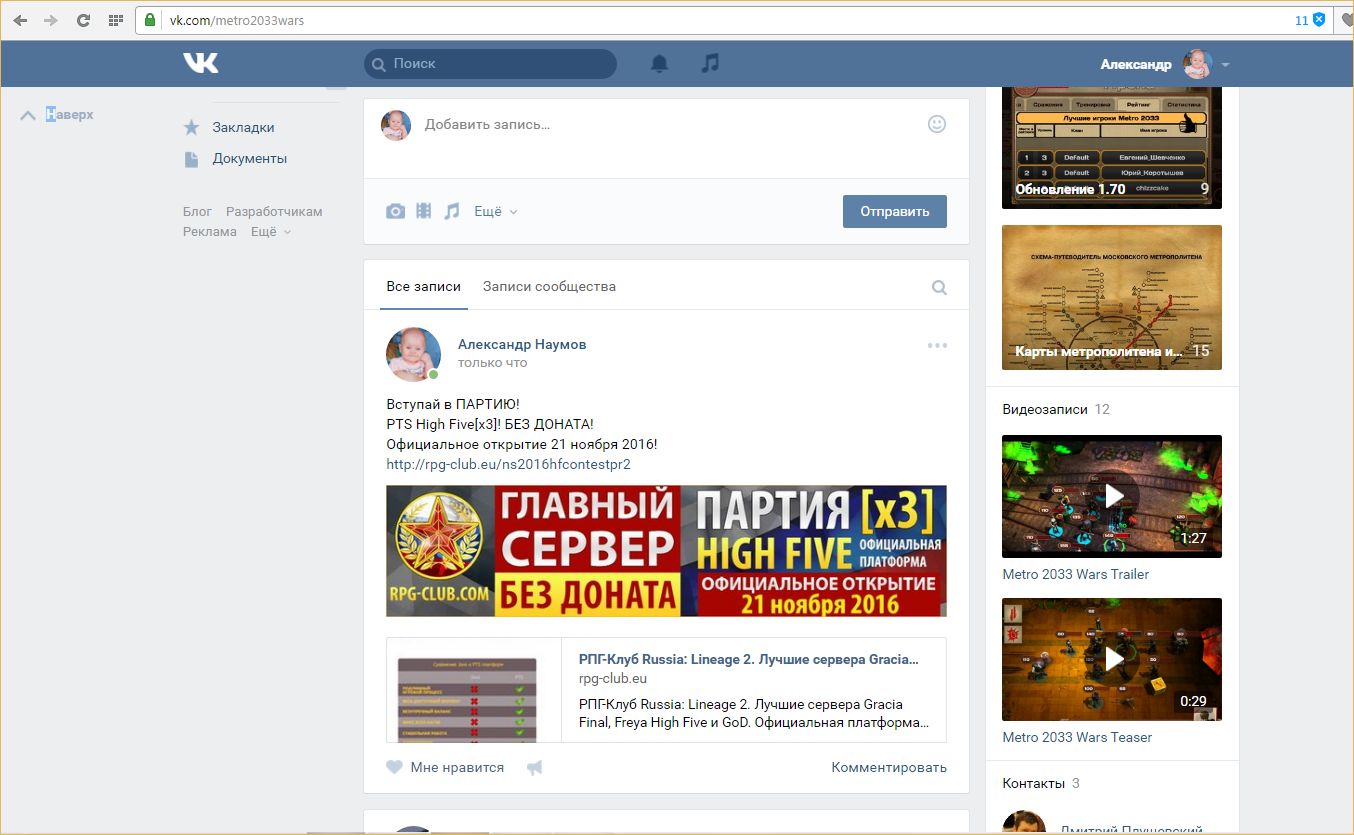The width and height of the screenshot is (1354, 835).
Task: Open the rpg-club.eu contest link in post
Action: (509, 464)
